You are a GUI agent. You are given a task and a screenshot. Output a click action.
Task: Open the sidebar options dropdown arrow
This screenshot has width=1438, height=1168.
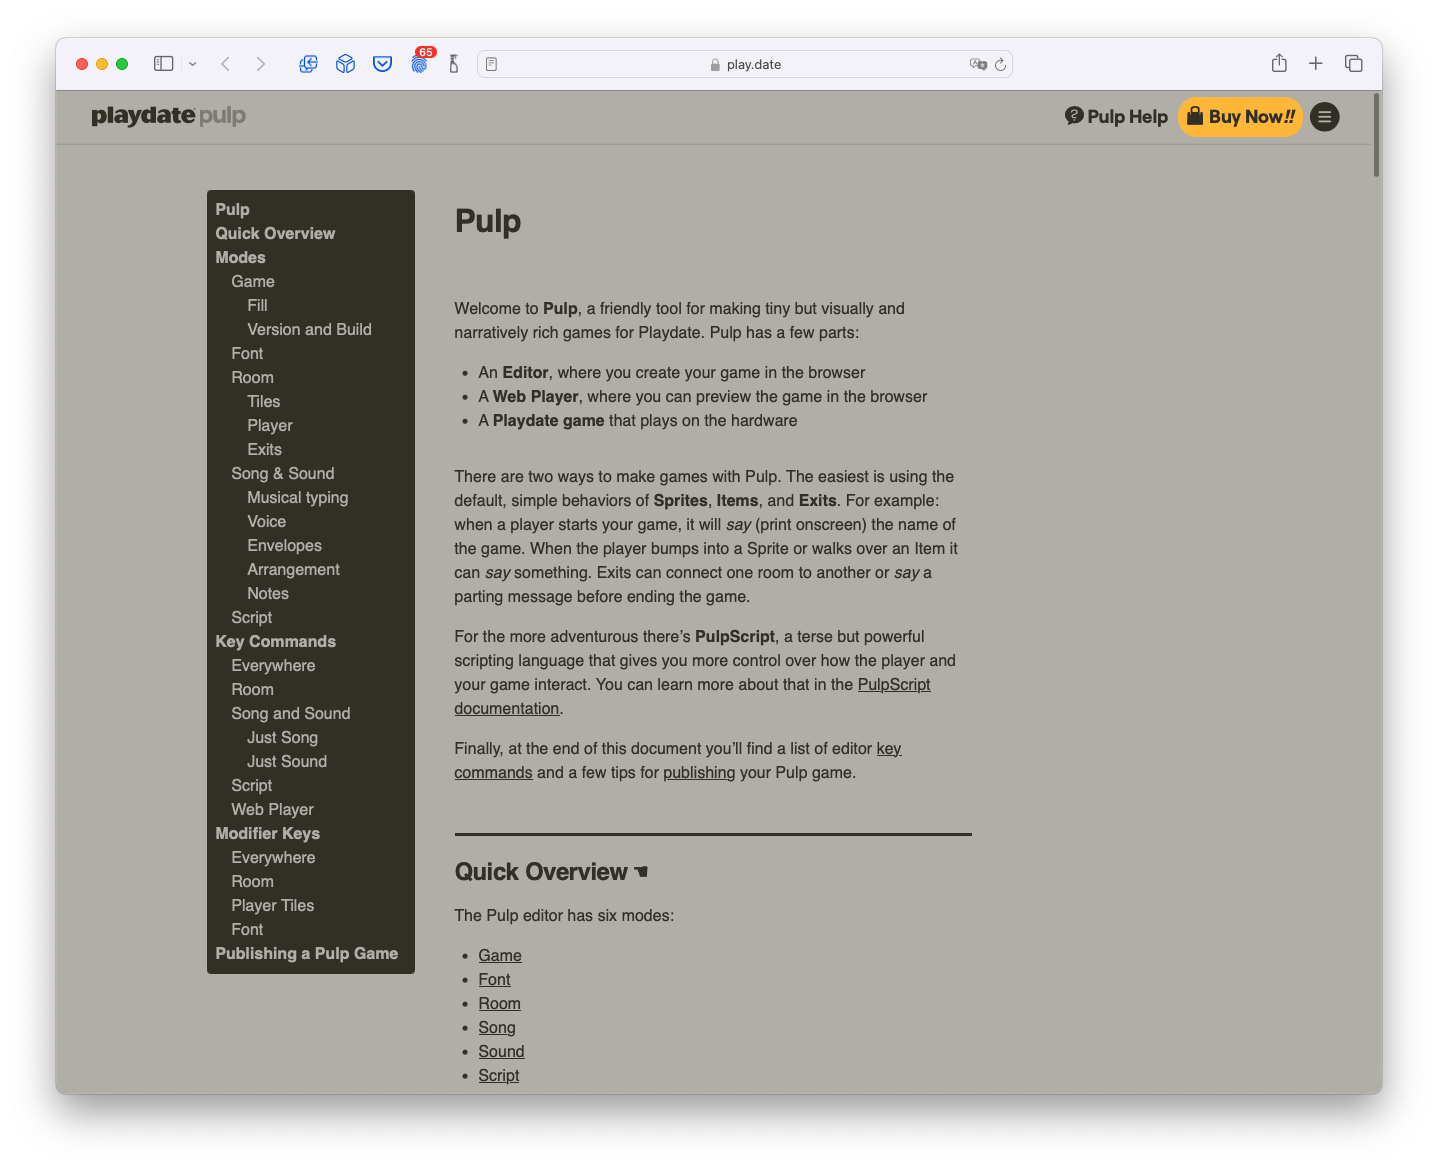point(192,64)
